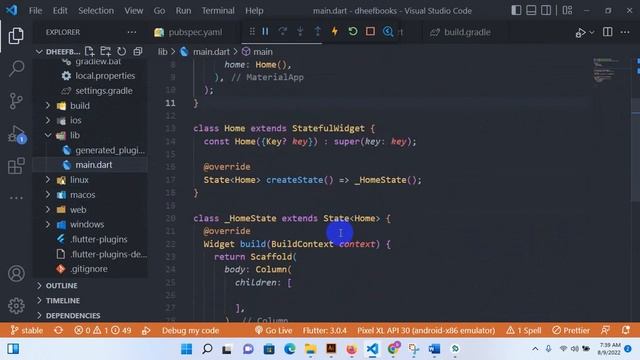This screenshot has width=640, height=360.
Task: Toggle bottom panel layout
Action: click(531, 10)
